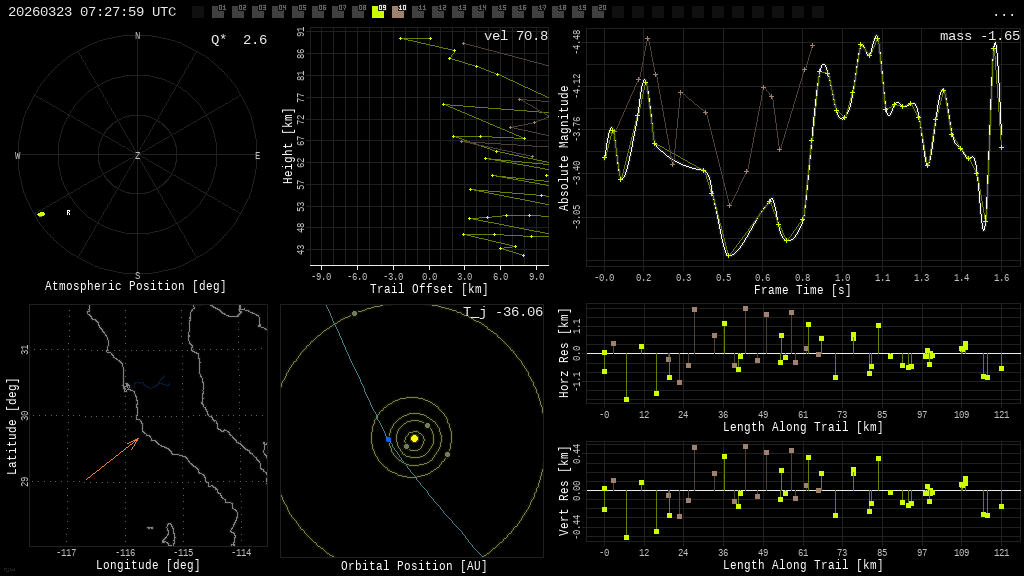Click the blue Earth marker on orbit plot
Image resolution: width=1024 pixels, height=576 pixels.
coord(389,440)
